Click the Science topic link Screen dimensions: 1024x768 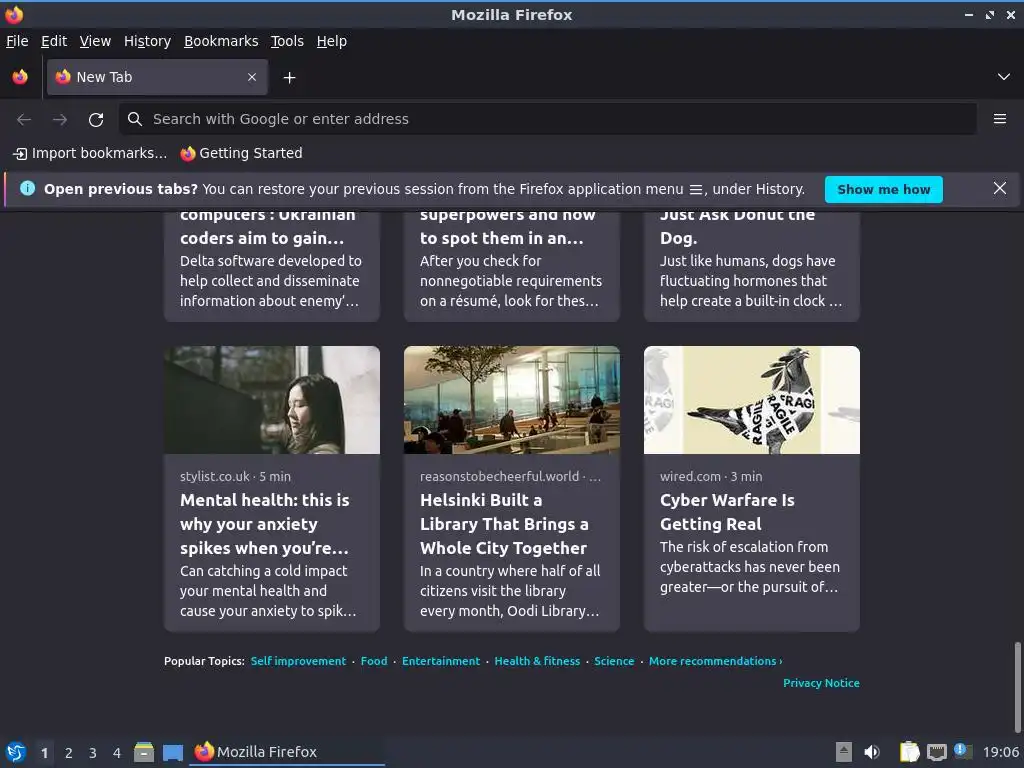click(614, 661)
